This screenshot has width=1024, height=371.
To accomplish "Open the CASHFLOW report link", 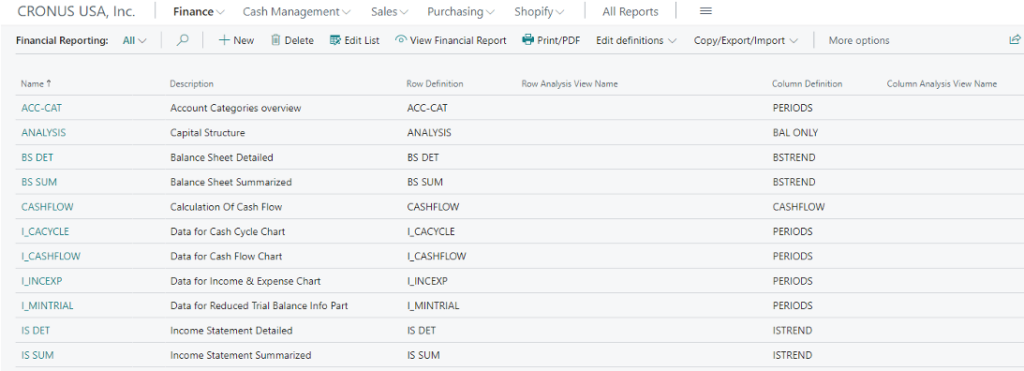I will pyautogui.click(x=47, y=206).
